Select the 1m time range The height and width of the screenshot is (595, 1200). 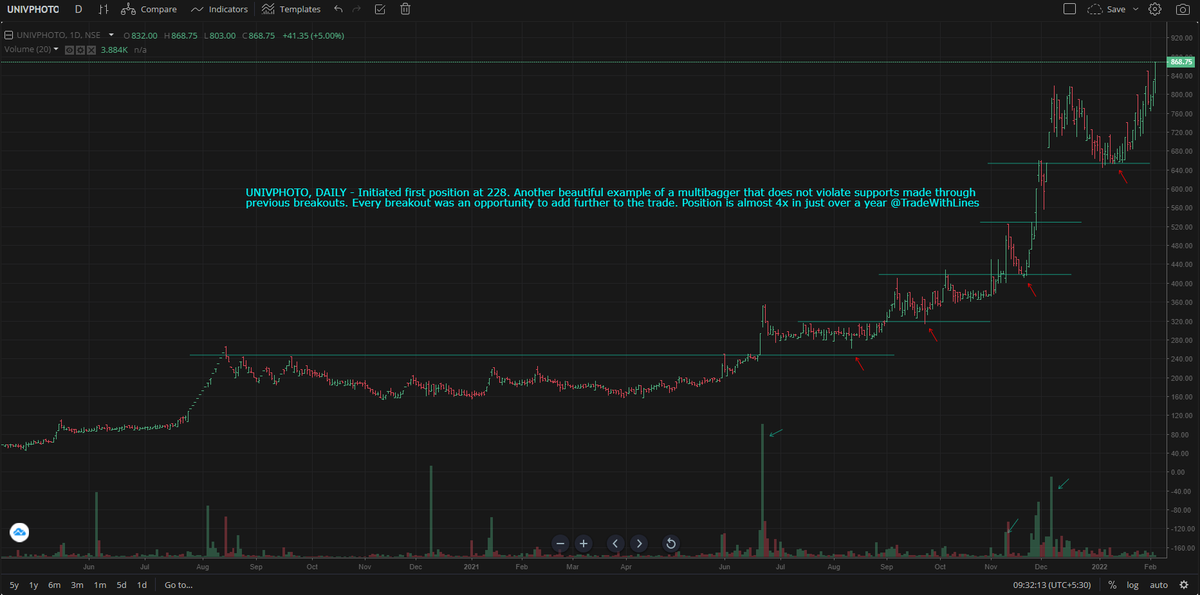pos(100,585)
